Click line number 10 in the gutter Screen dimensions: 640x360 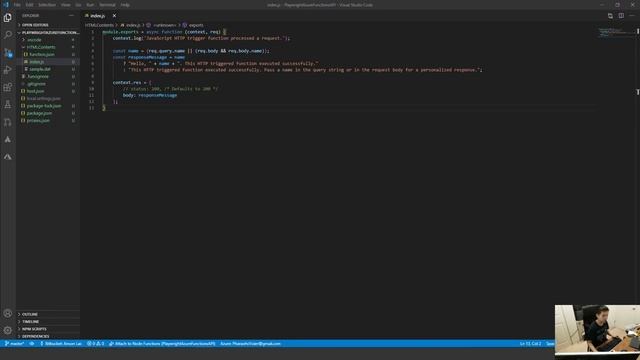point(91,89)
